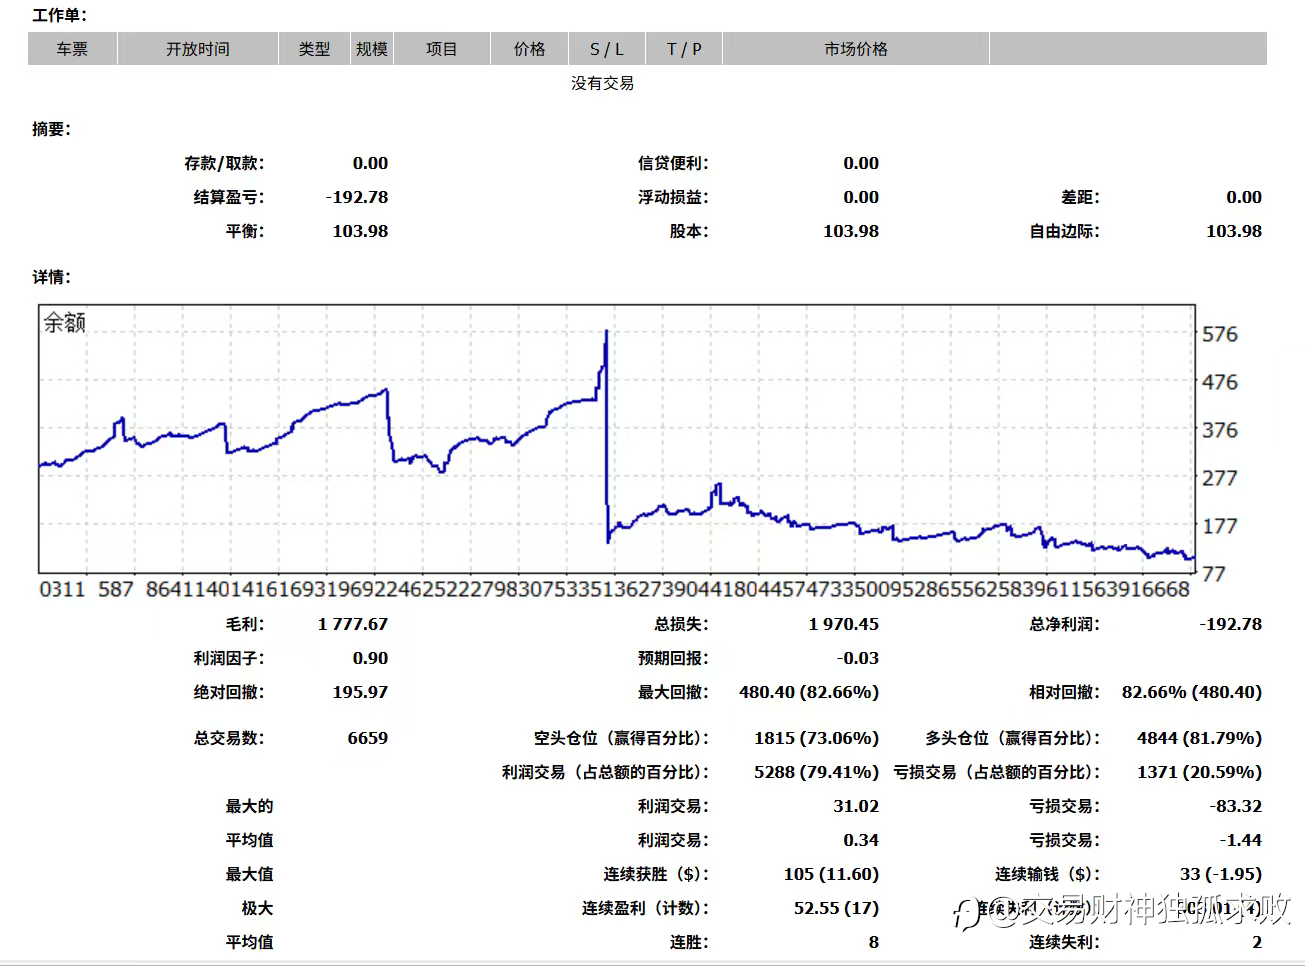Click the 连续获胜 value 105 (11.60)

point(832,874)
